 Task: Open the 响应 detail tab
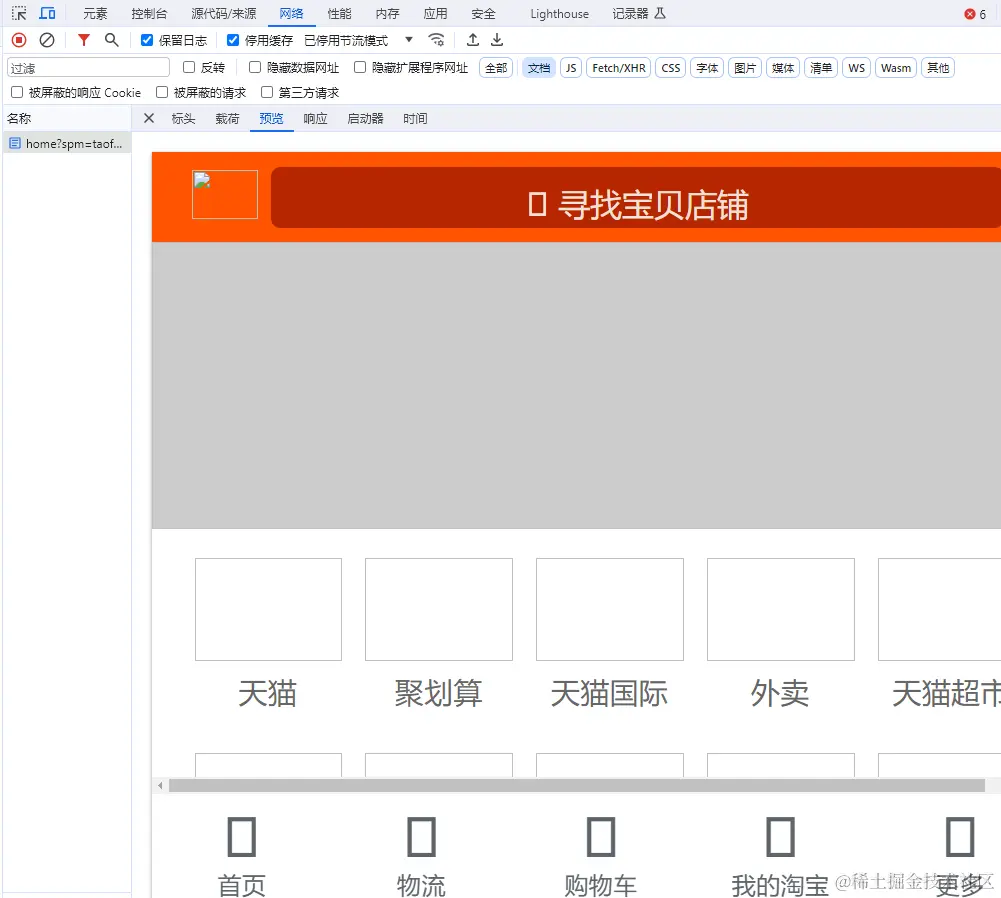click(x=315, y=119)
